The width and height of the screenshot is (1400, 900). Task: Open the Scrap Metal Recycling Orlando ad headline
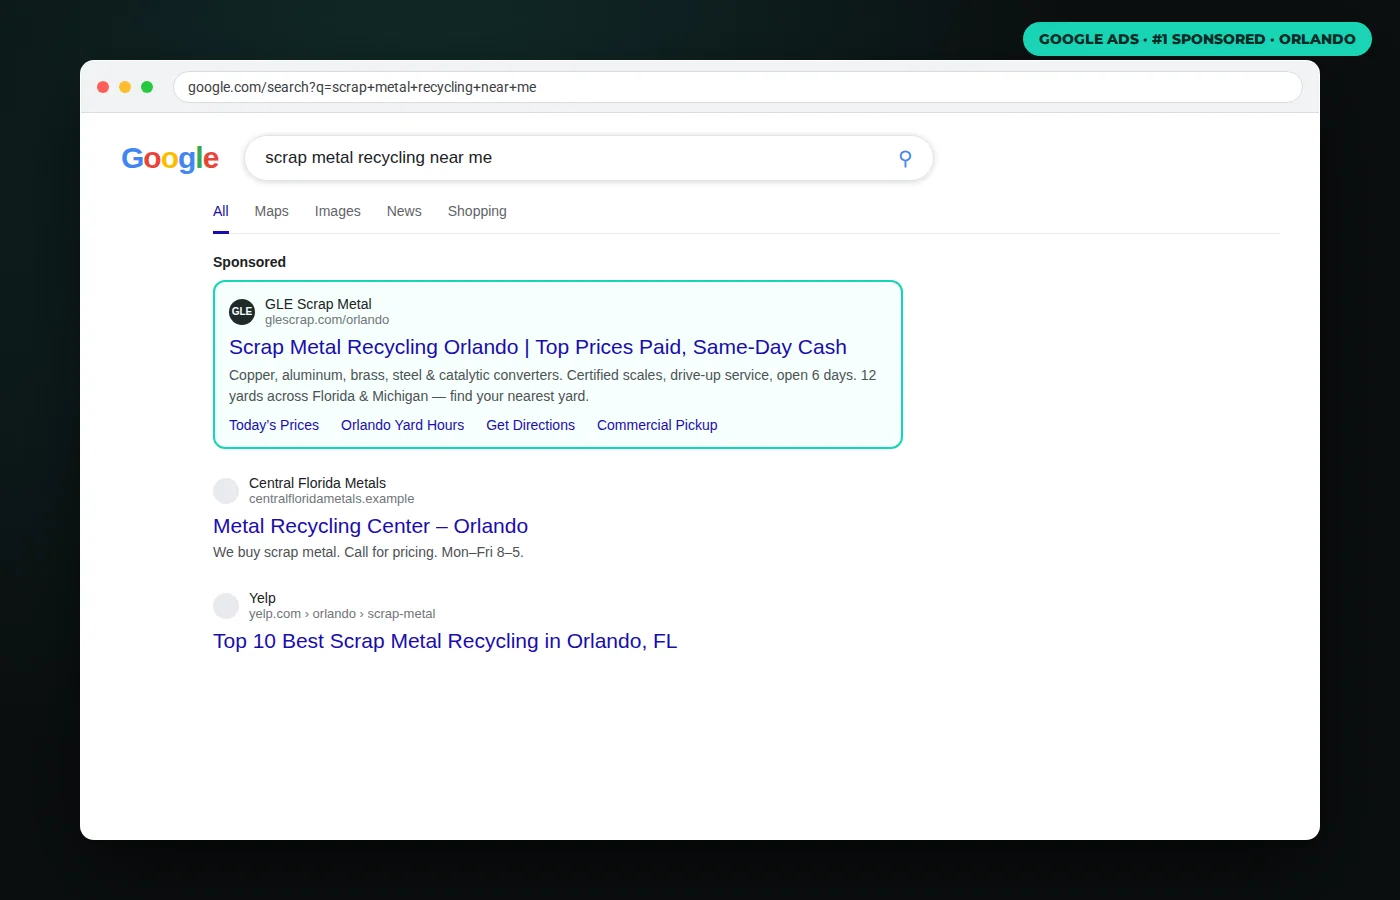538,347
